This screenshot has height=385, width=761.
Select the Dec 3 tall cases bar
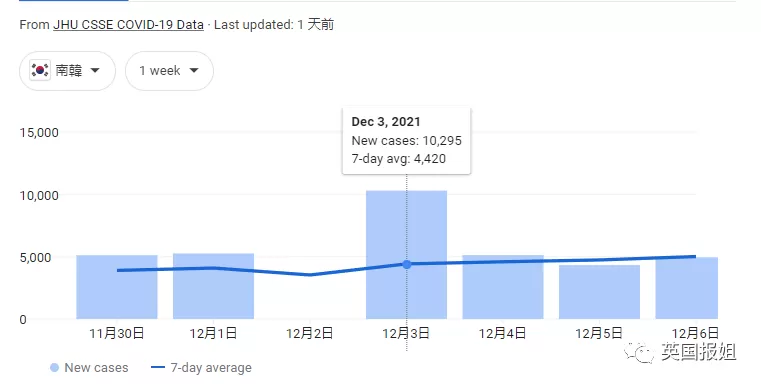406,255
